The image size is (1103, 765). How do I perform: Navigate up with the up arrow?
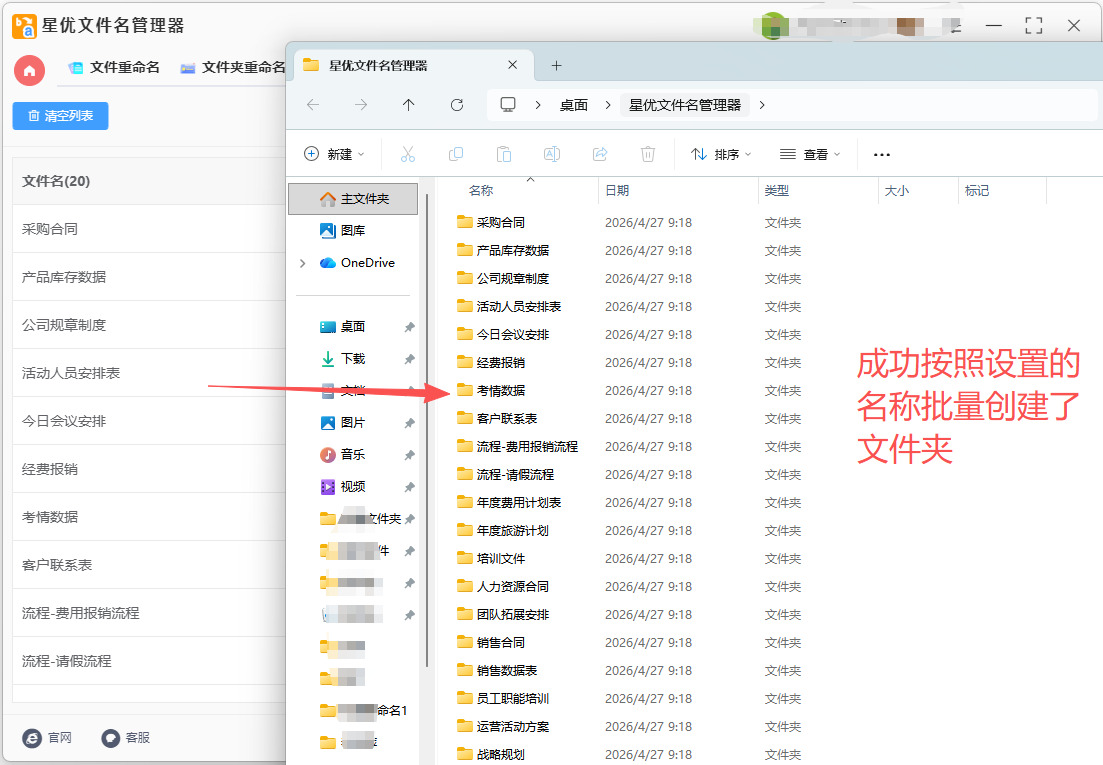point(408,105)
